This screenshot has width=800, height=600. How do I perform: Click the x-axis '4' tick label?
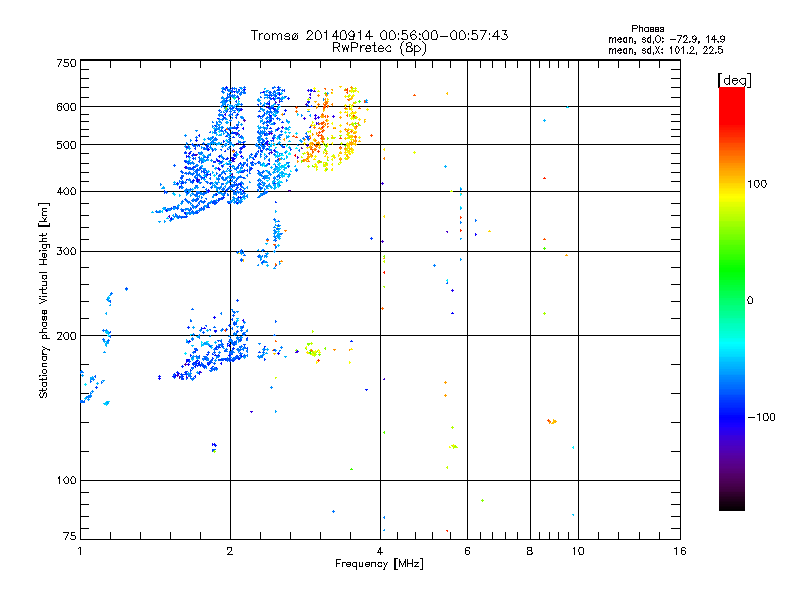pyautogui.click(x=380, y=551)
